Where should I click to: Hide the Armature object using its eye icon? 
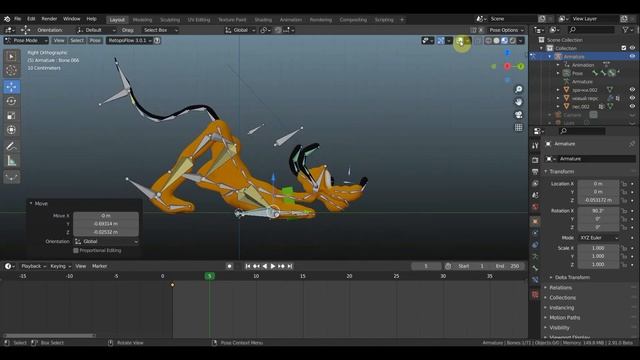point(632,56)
